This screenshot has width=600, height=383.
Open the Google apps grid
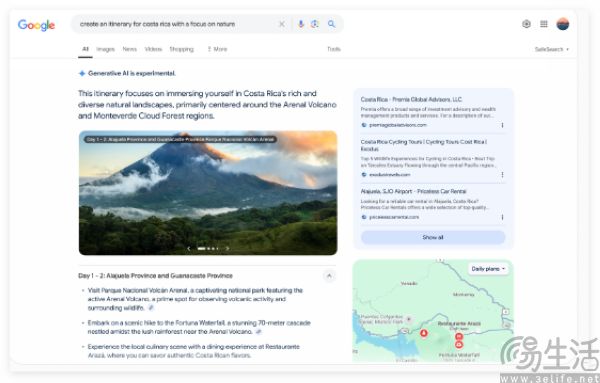[544, 24]
